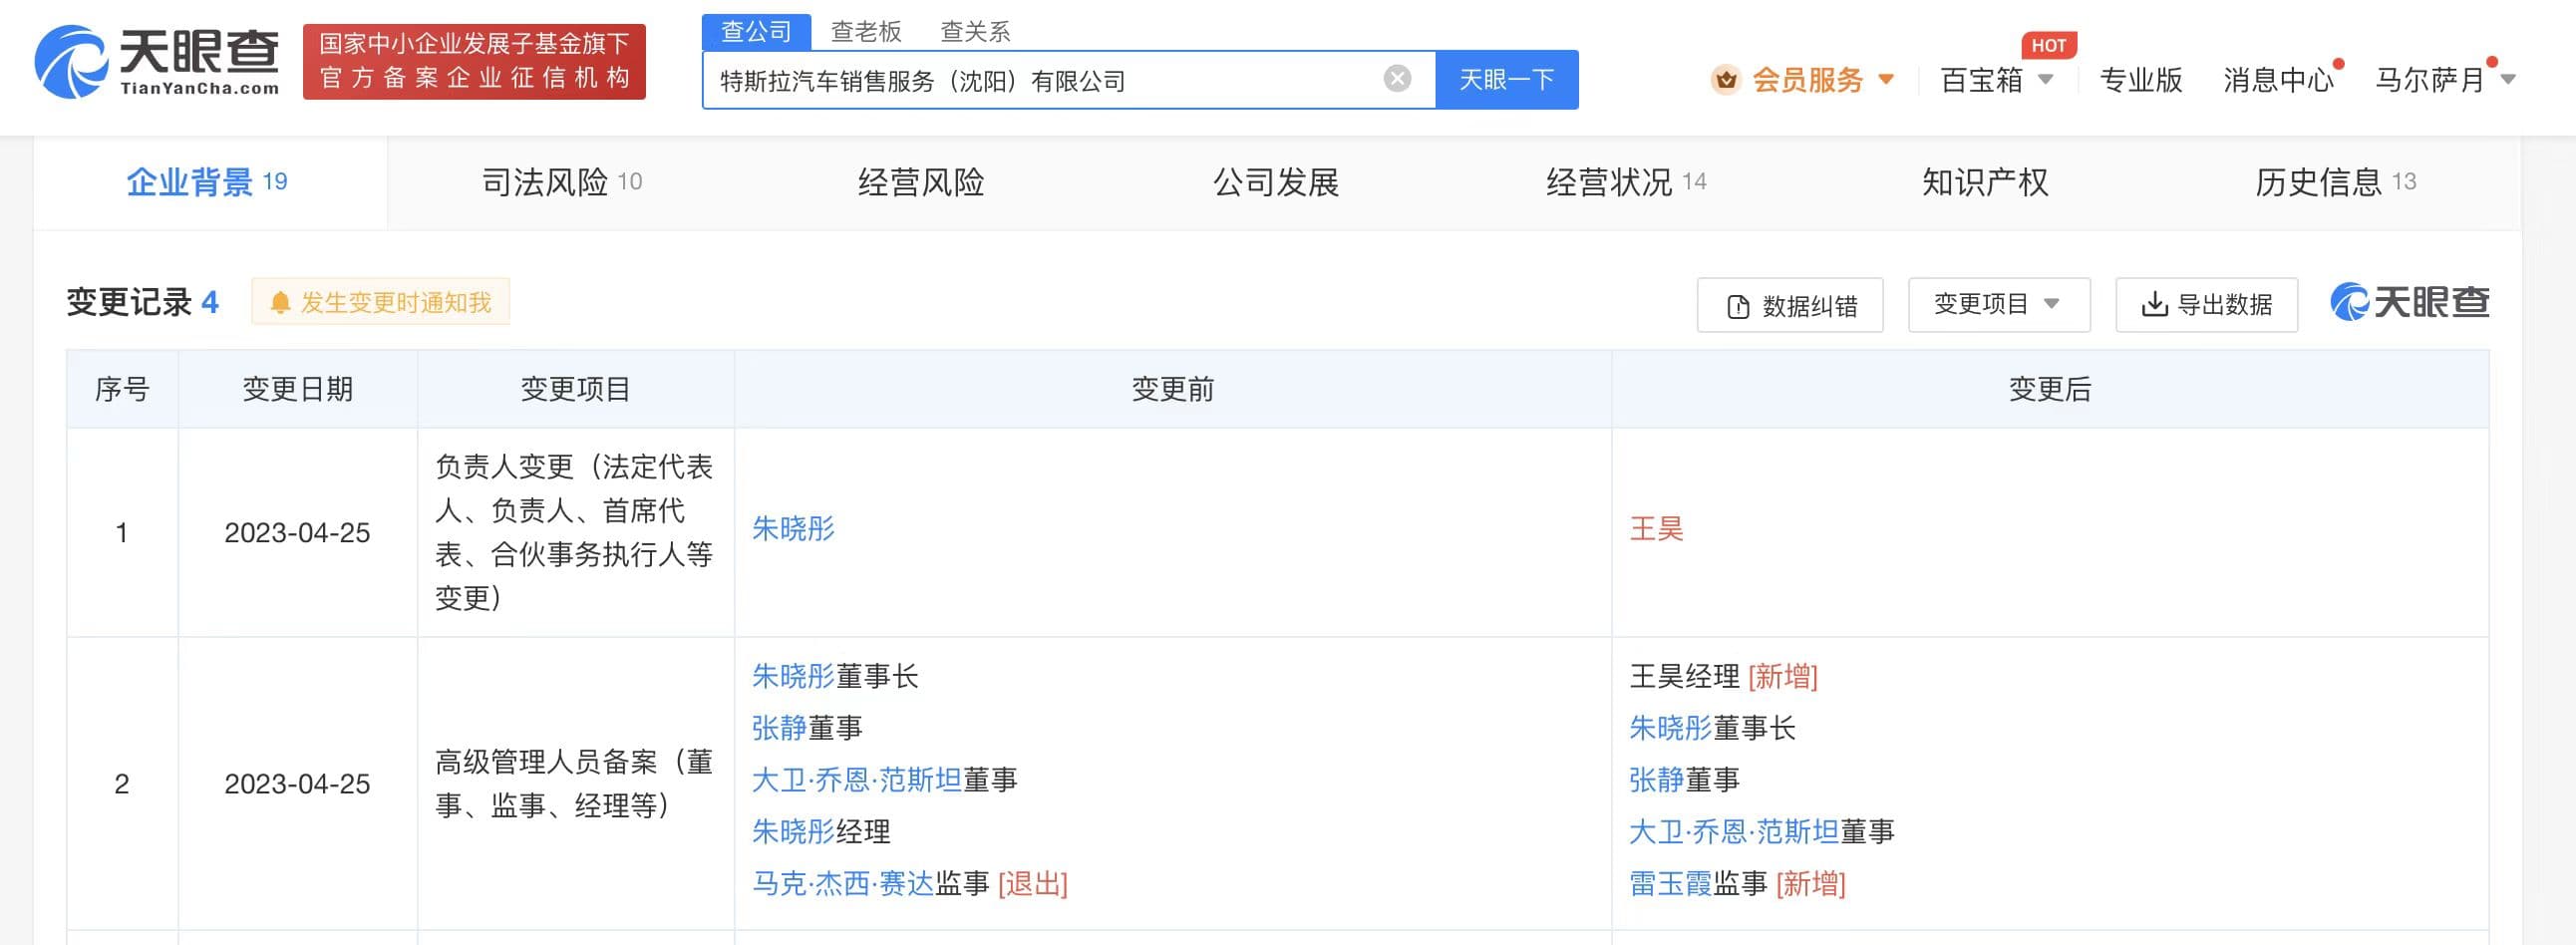
Task: Open 消息中心 in header
Action: (x=2278, y=80)
